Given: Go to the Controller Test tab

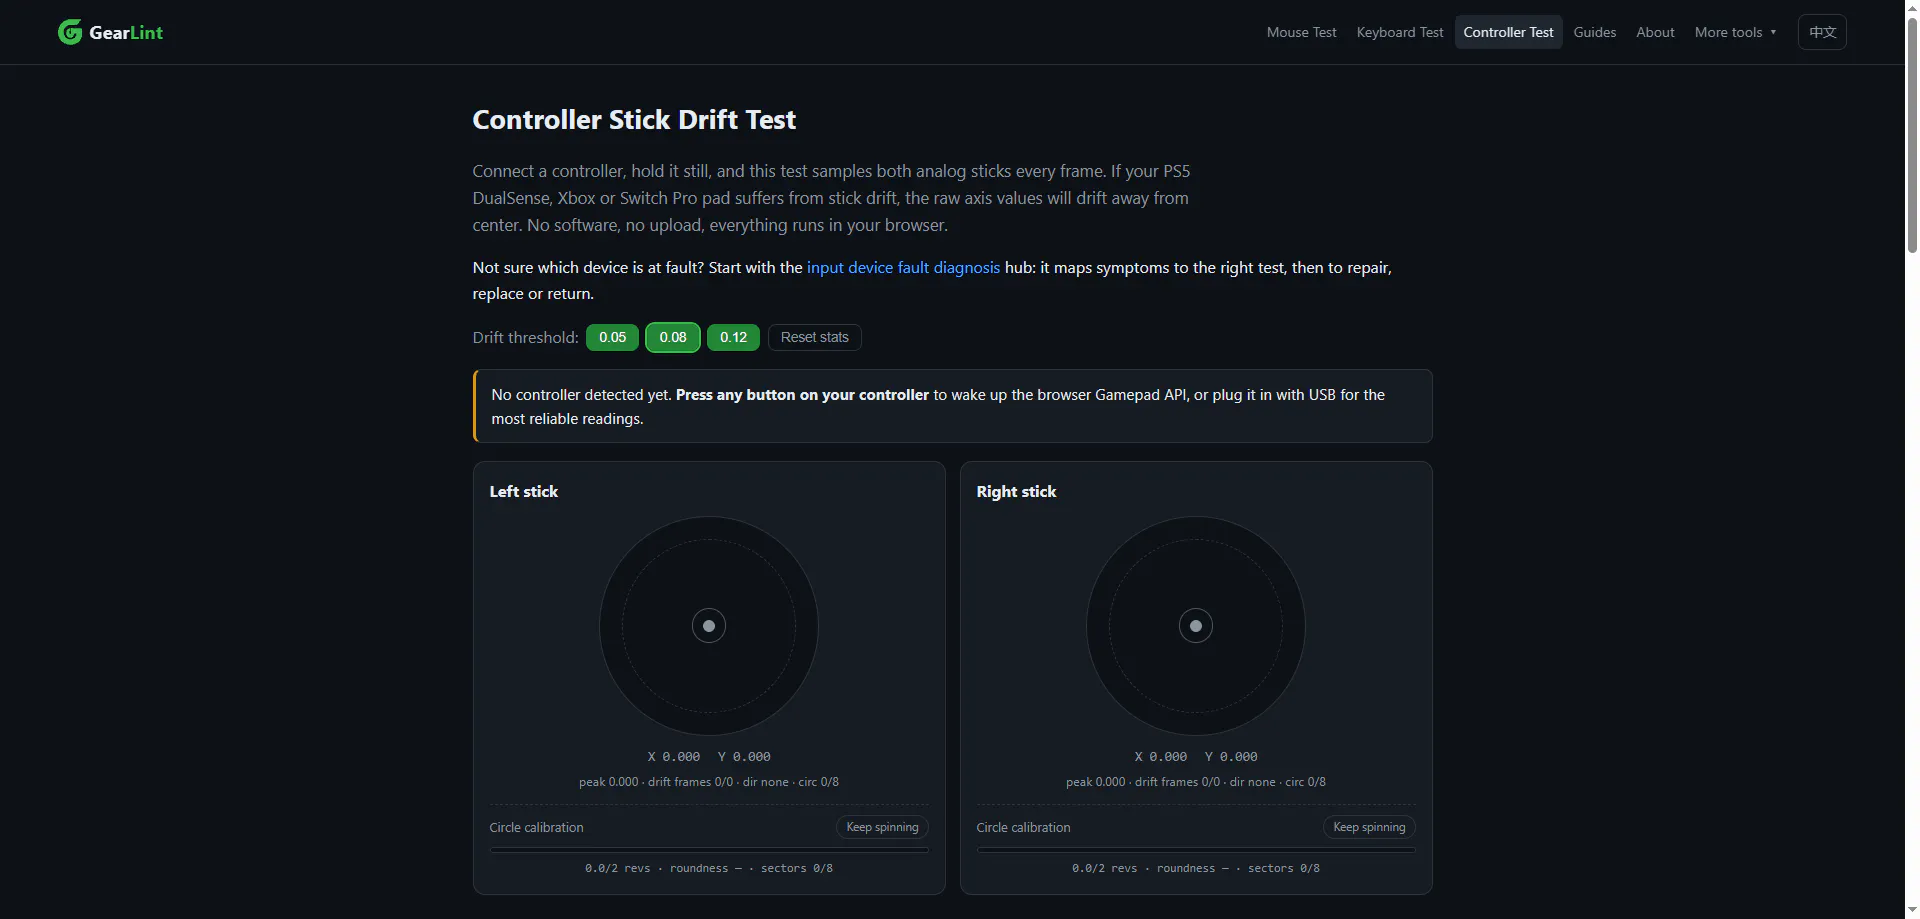Looking at the screenshot, I should click(x=1508, y=32).
